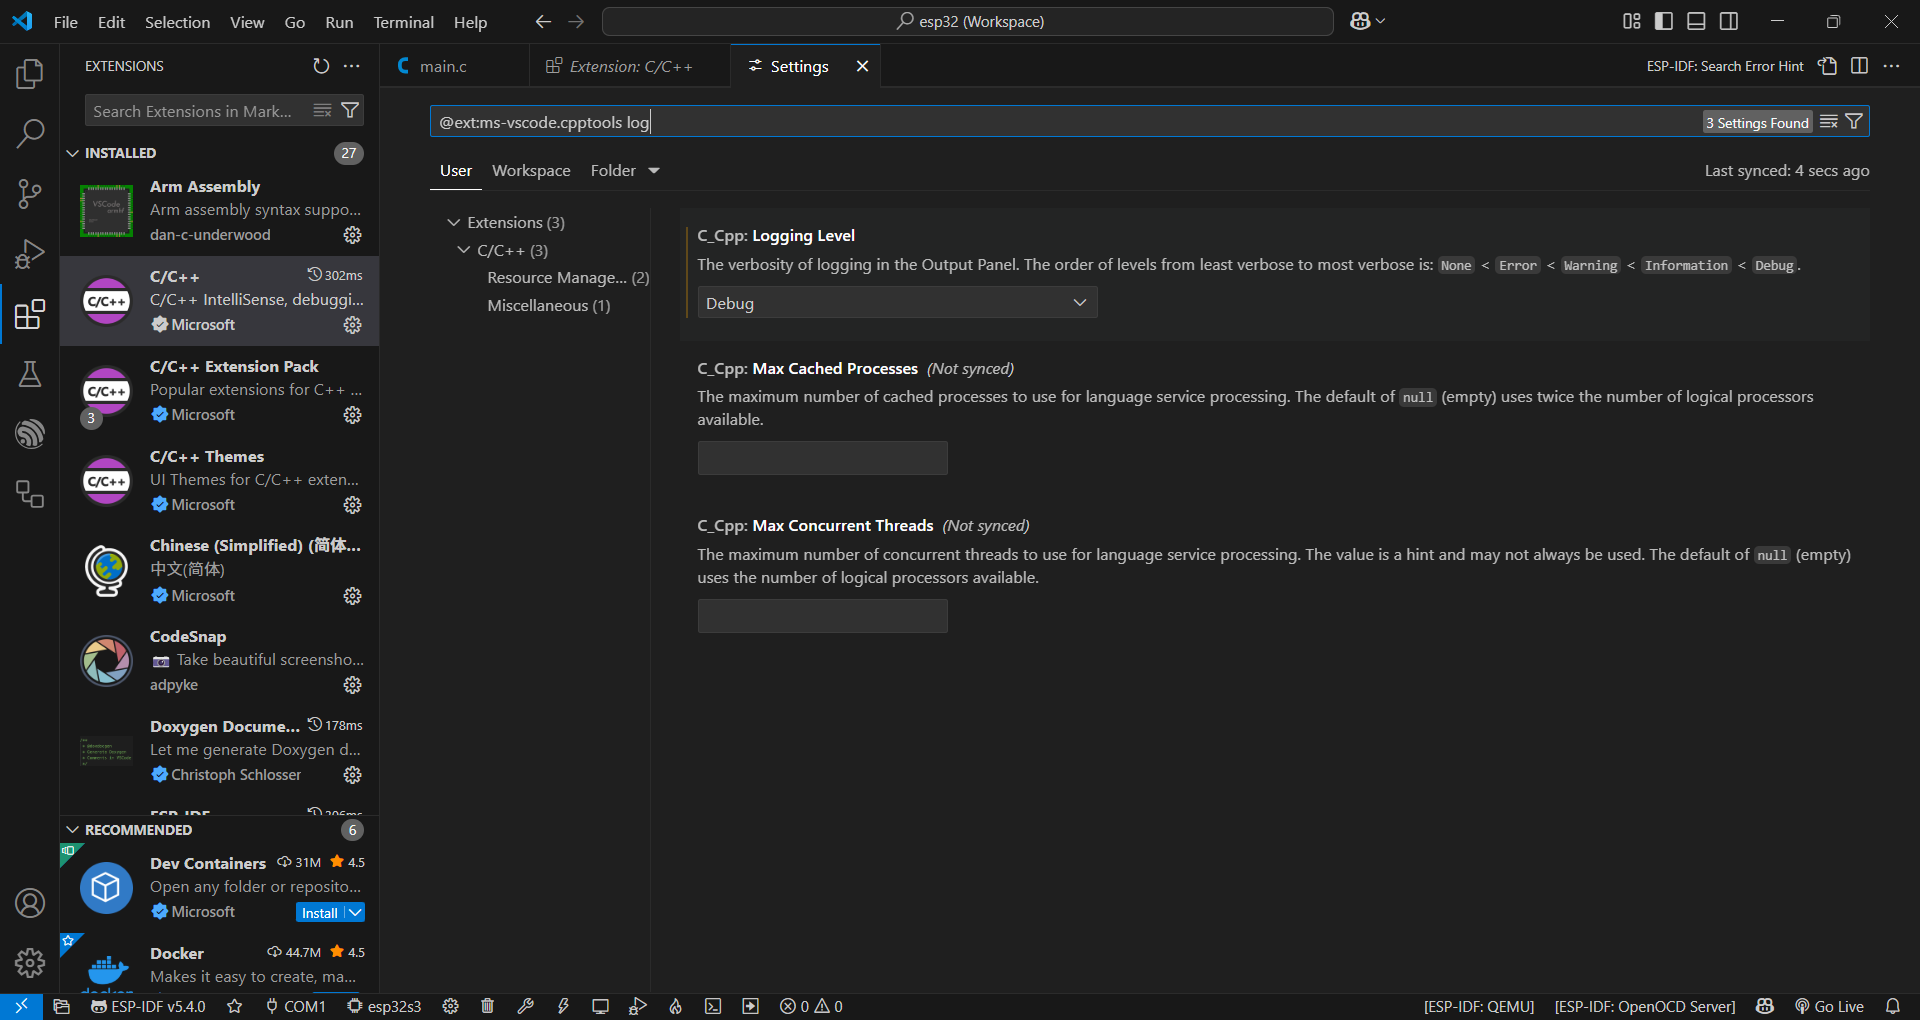Open Extensions view more actions menu
Screen dimensions: 1920x1020
(x=351, y=66)
